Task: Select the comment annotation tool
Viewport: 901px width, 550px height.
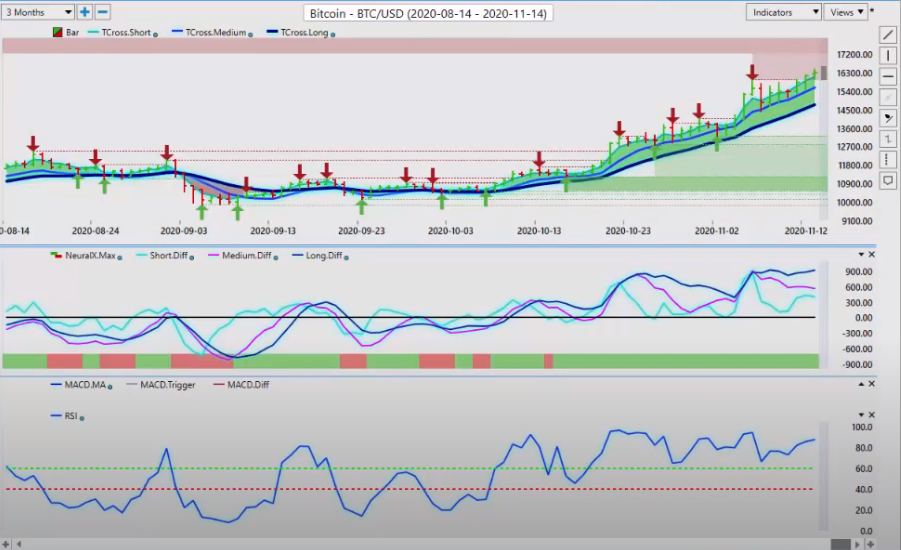Action: coord(888,181)
